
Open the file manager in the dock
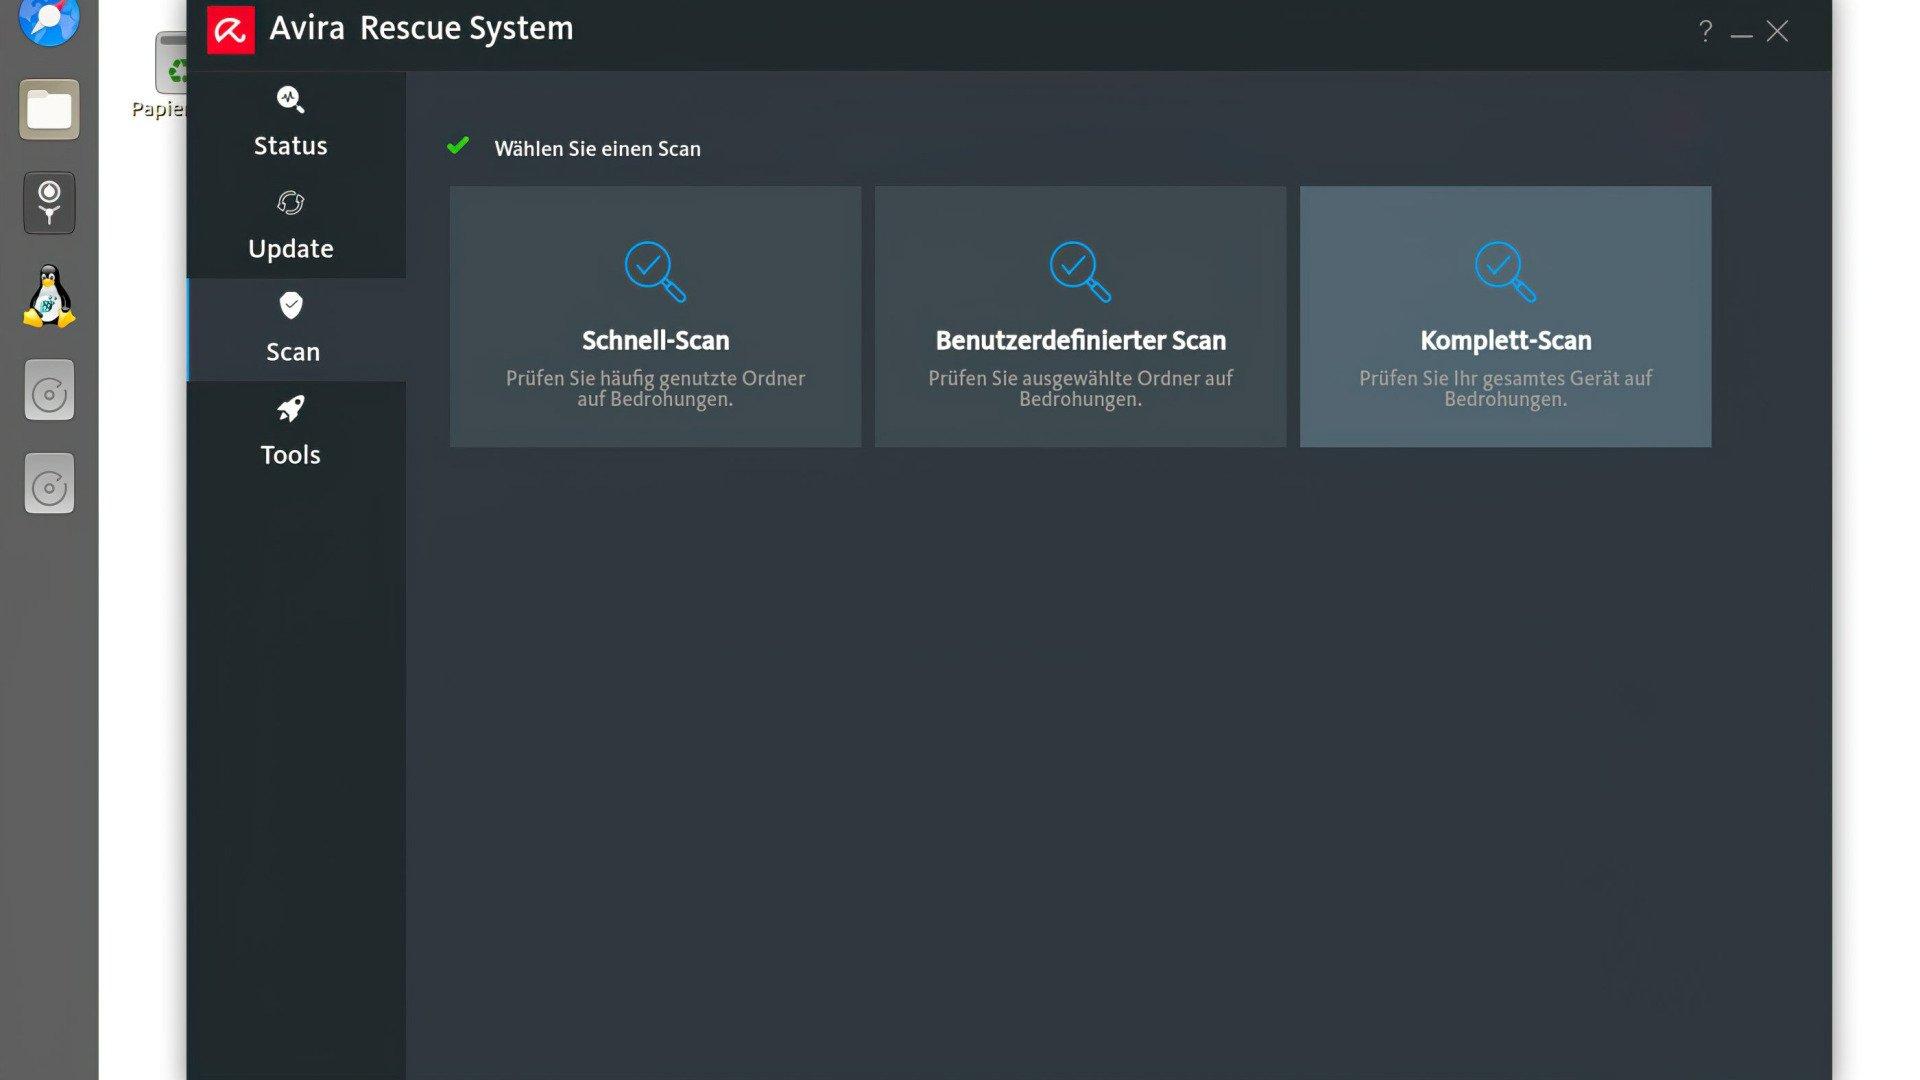pos(49,109)
